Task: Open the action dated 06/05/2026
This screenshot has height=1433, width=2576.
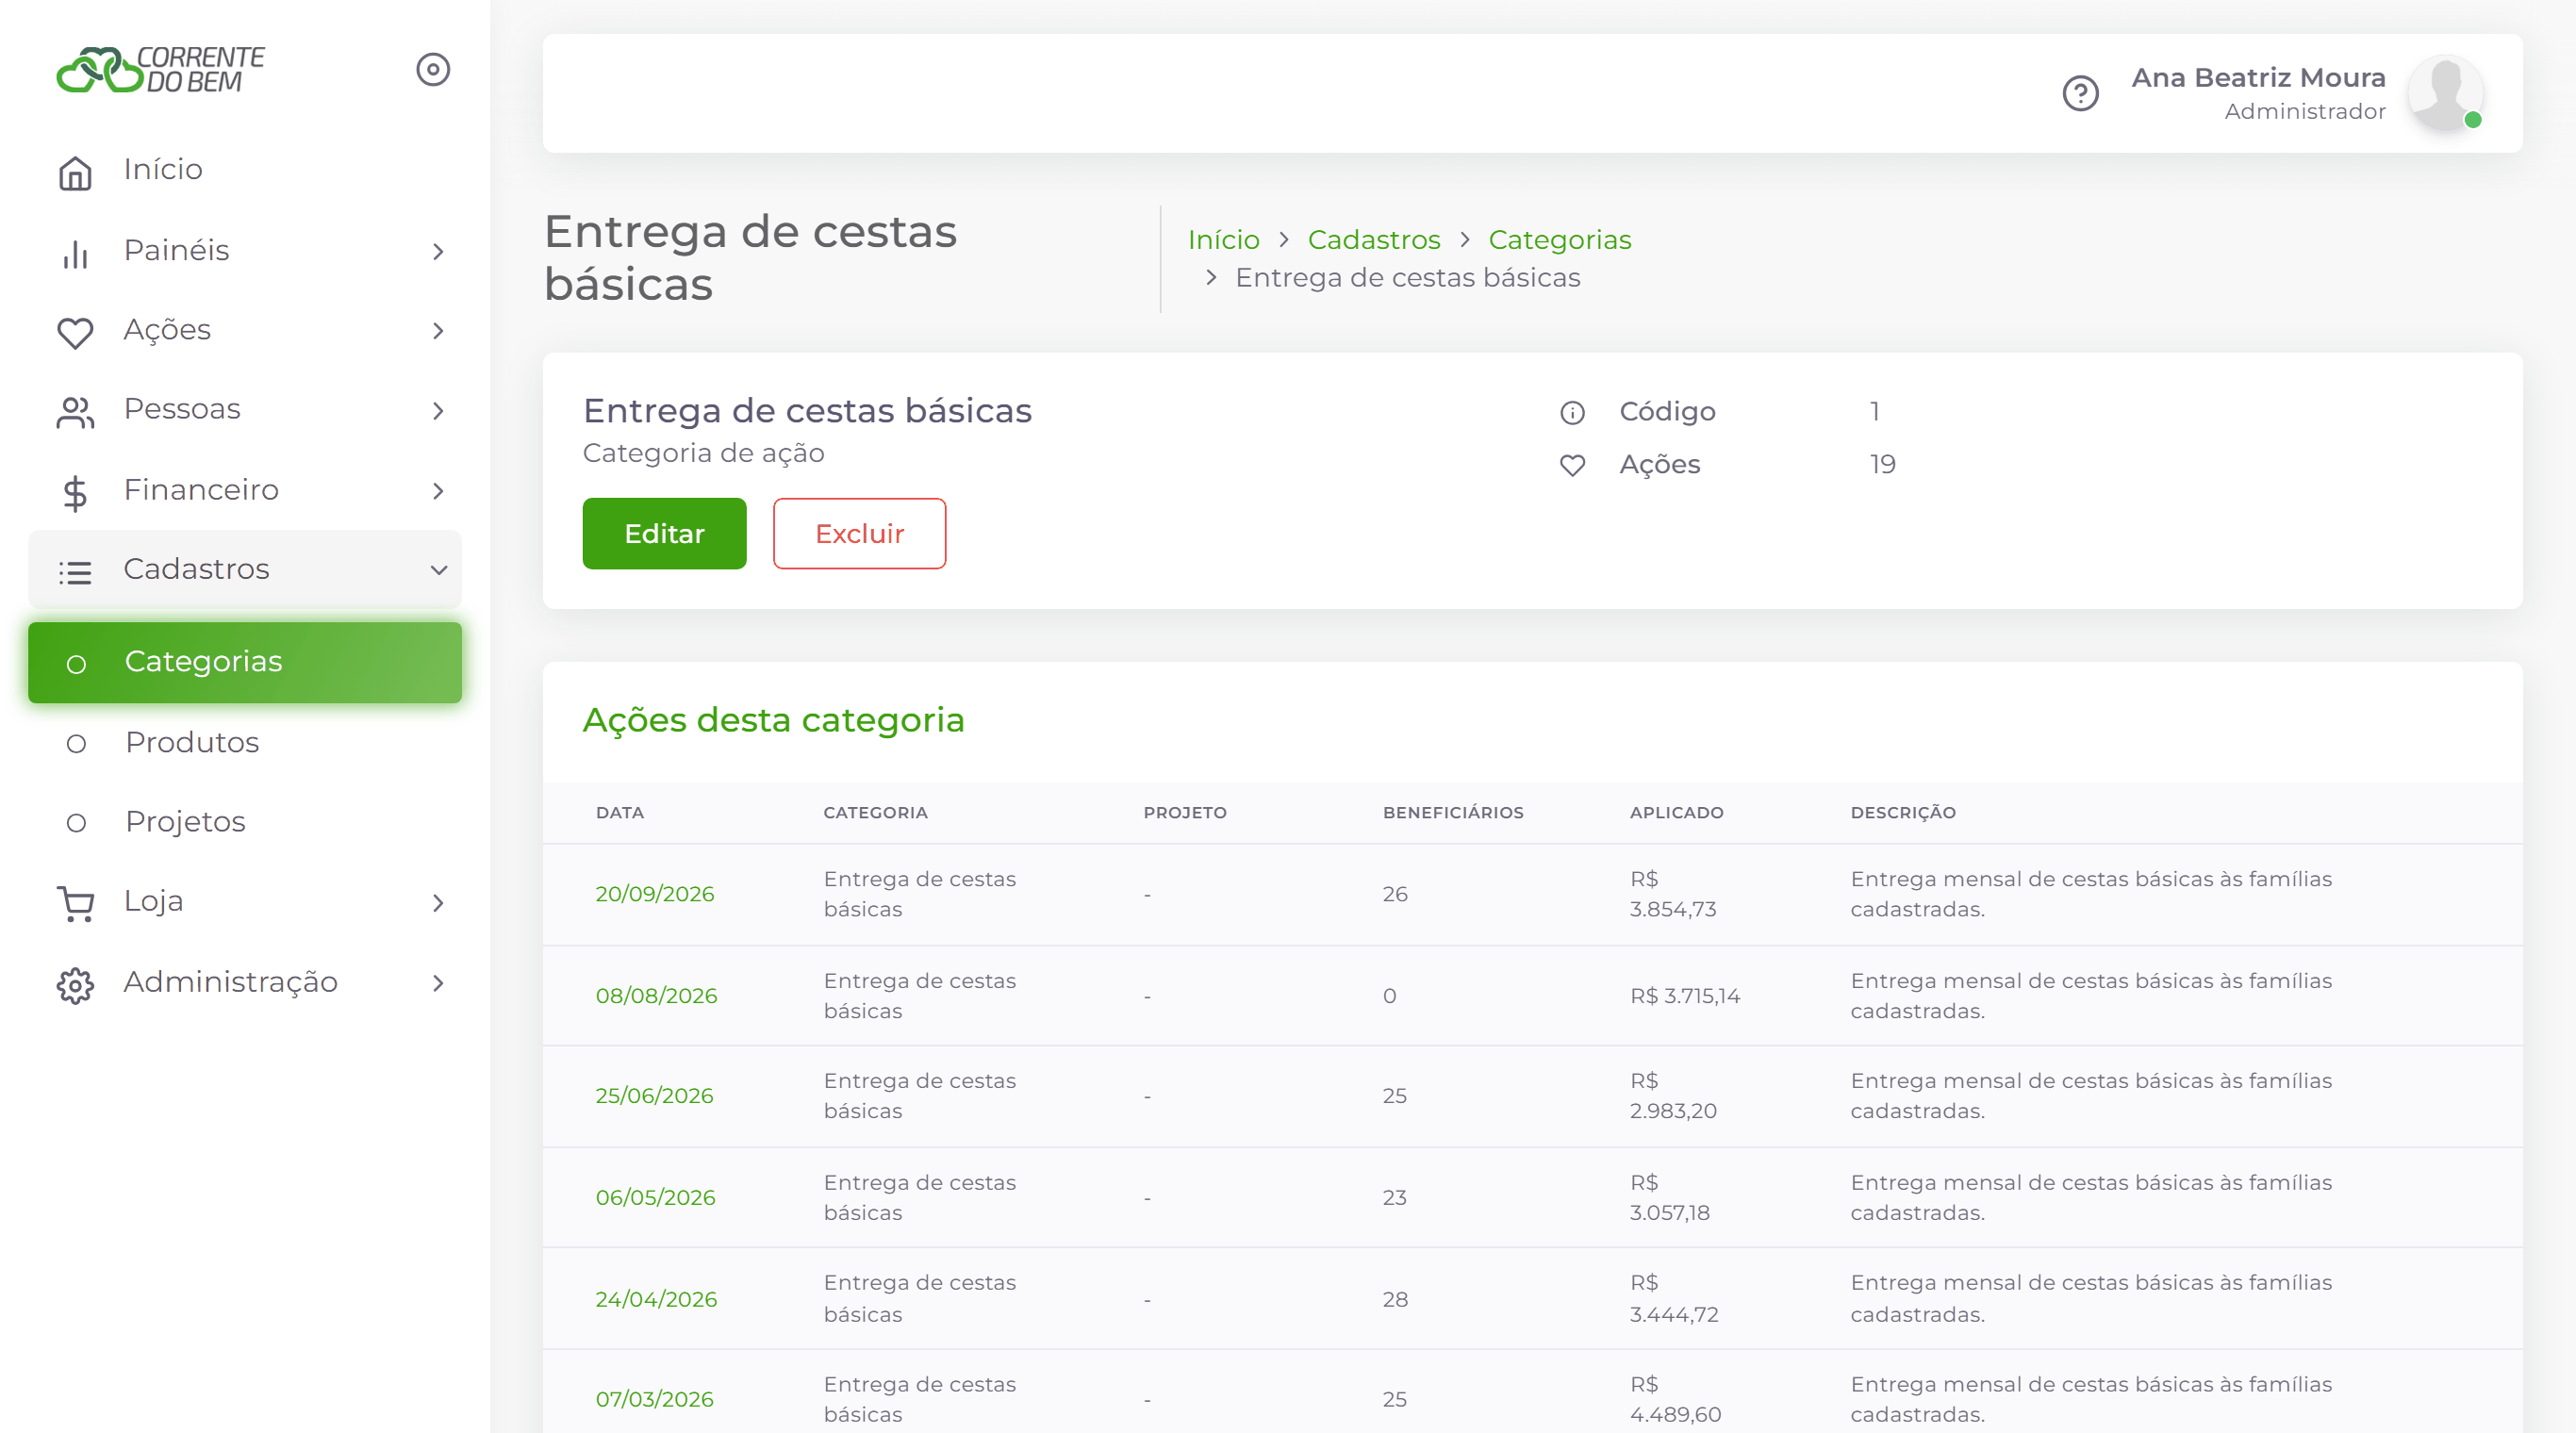Action: [655, 1198]
